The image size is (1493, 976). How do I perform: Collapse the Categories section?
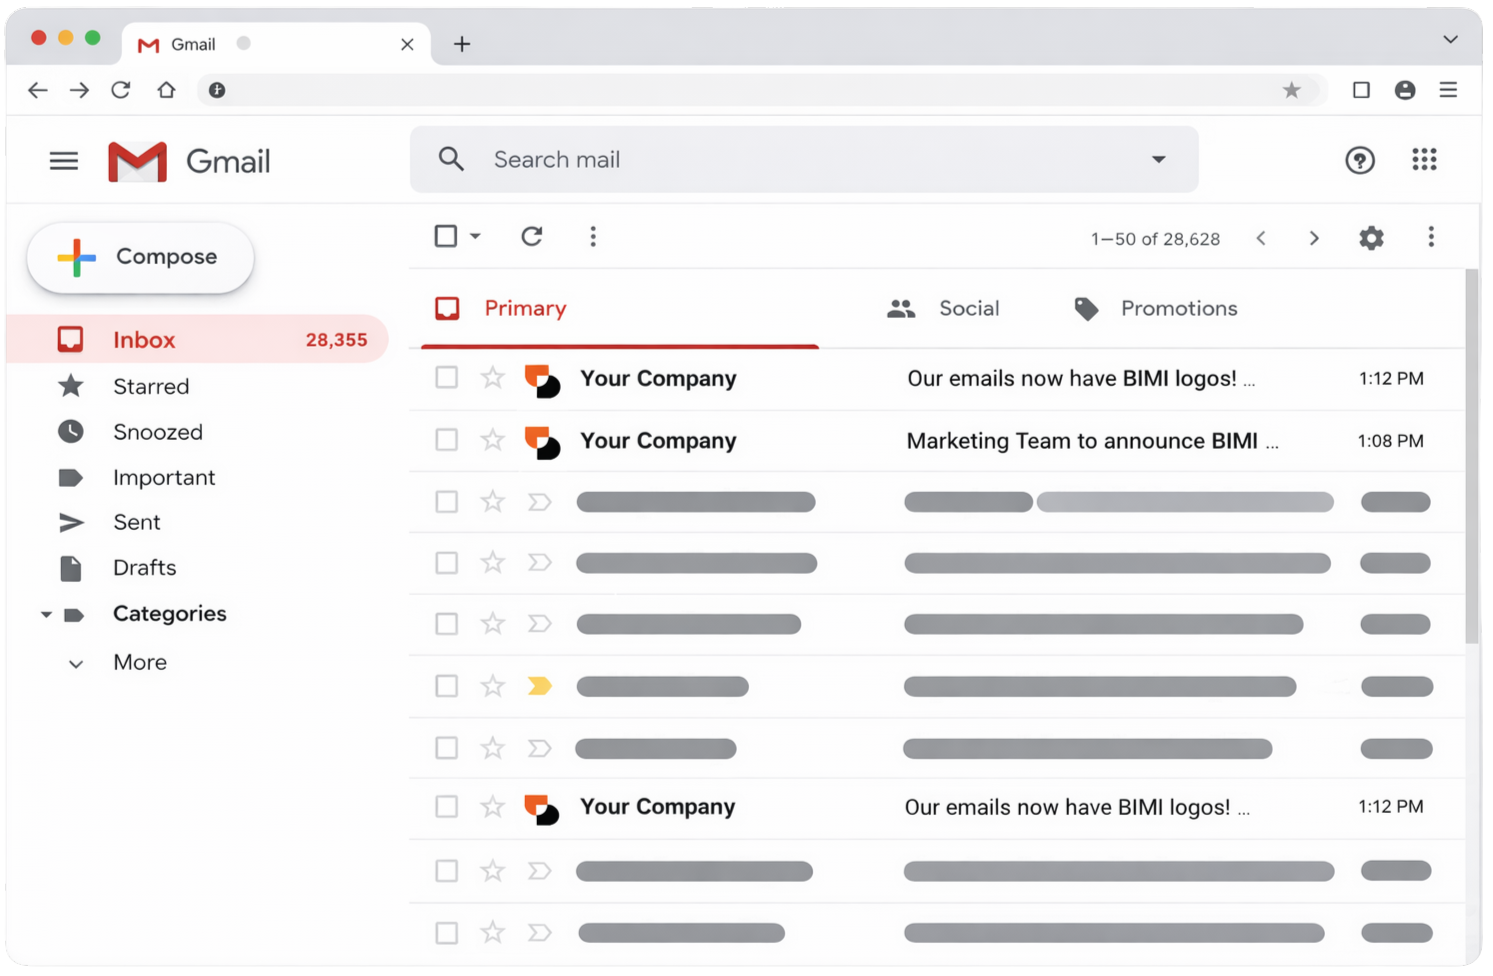tap(45, 614)
